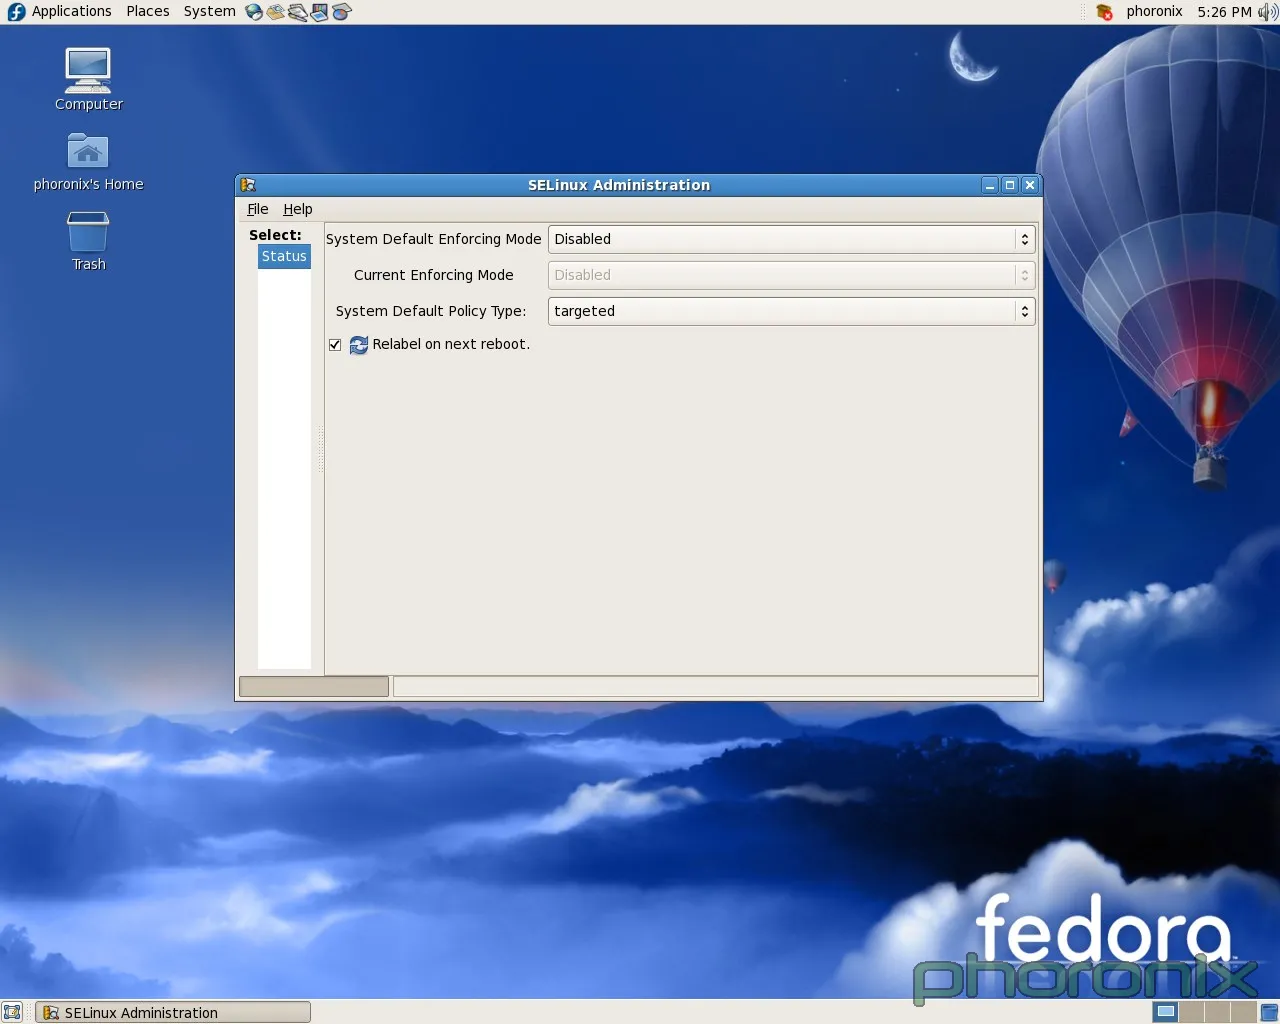1280x1024 pixels.
Task: Toggle the Relabel on next reboot checkbox
Action: tap(335, 345)
